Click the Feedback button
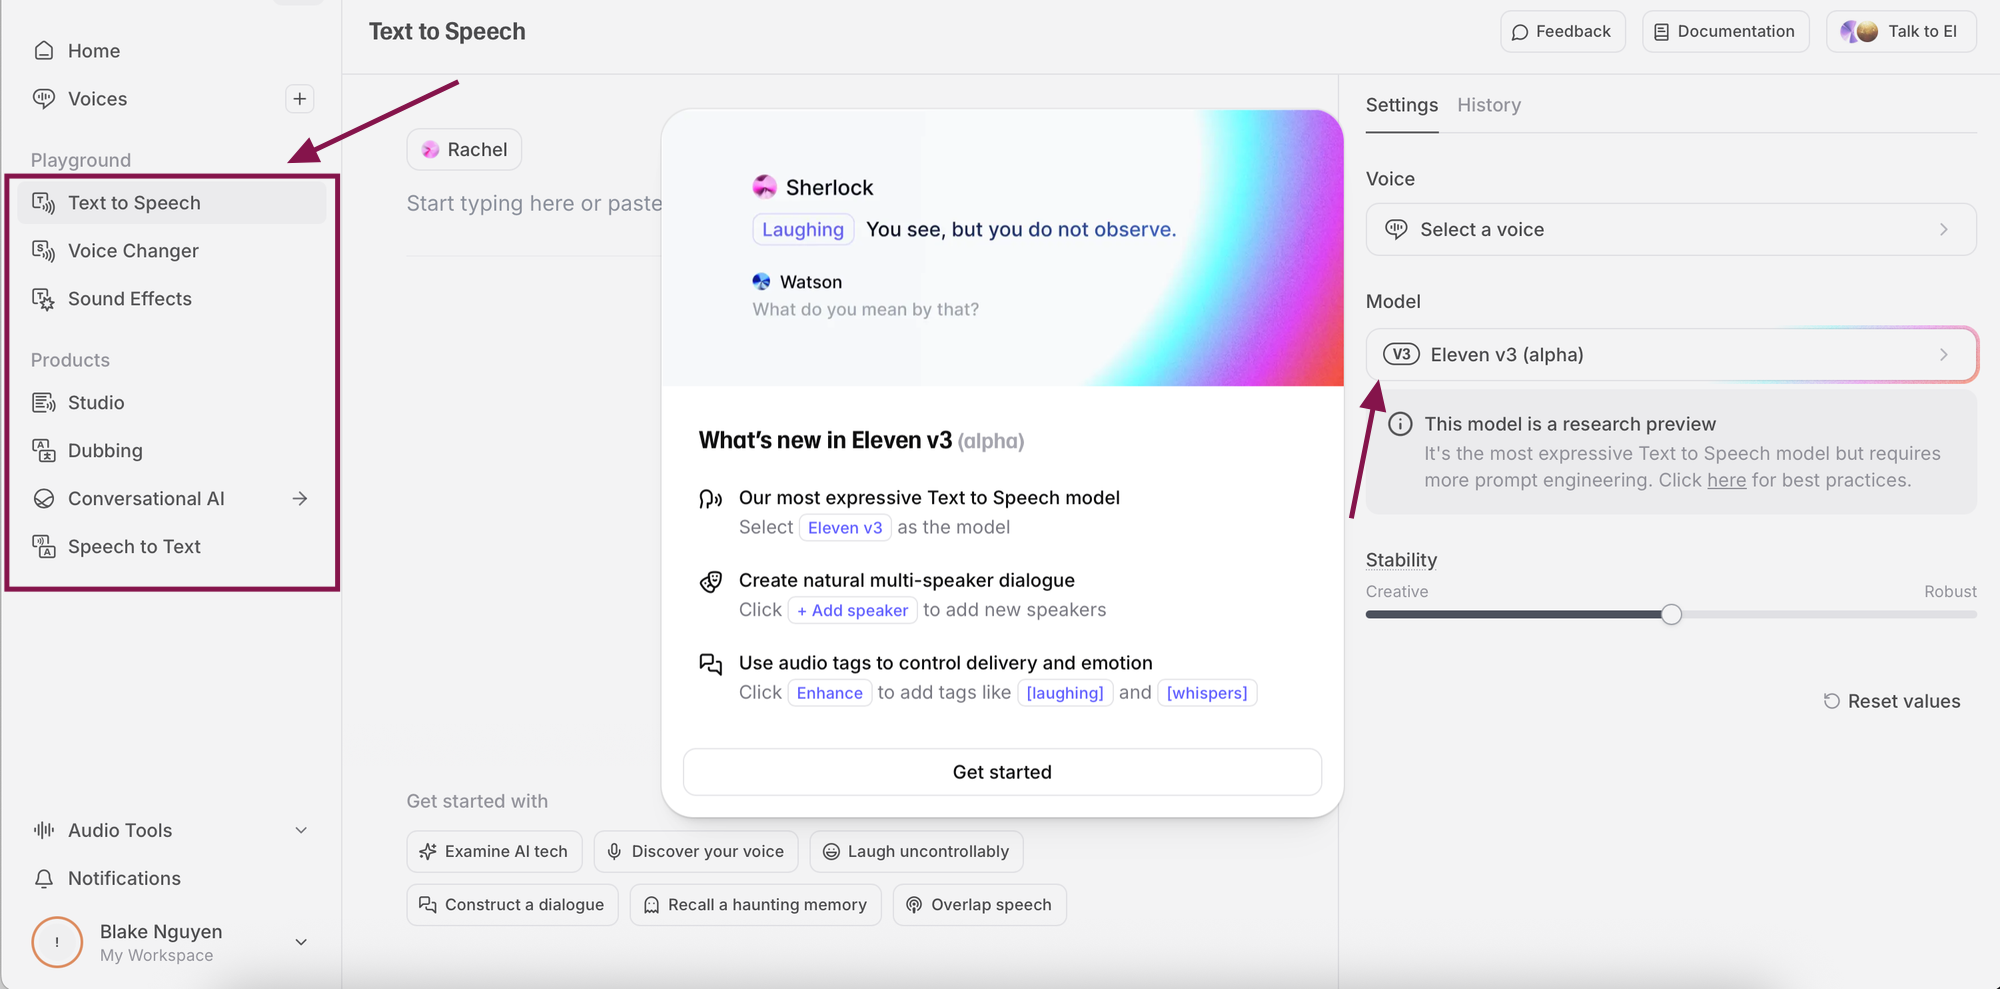2000x989 pixels. tap(1563, 32)
